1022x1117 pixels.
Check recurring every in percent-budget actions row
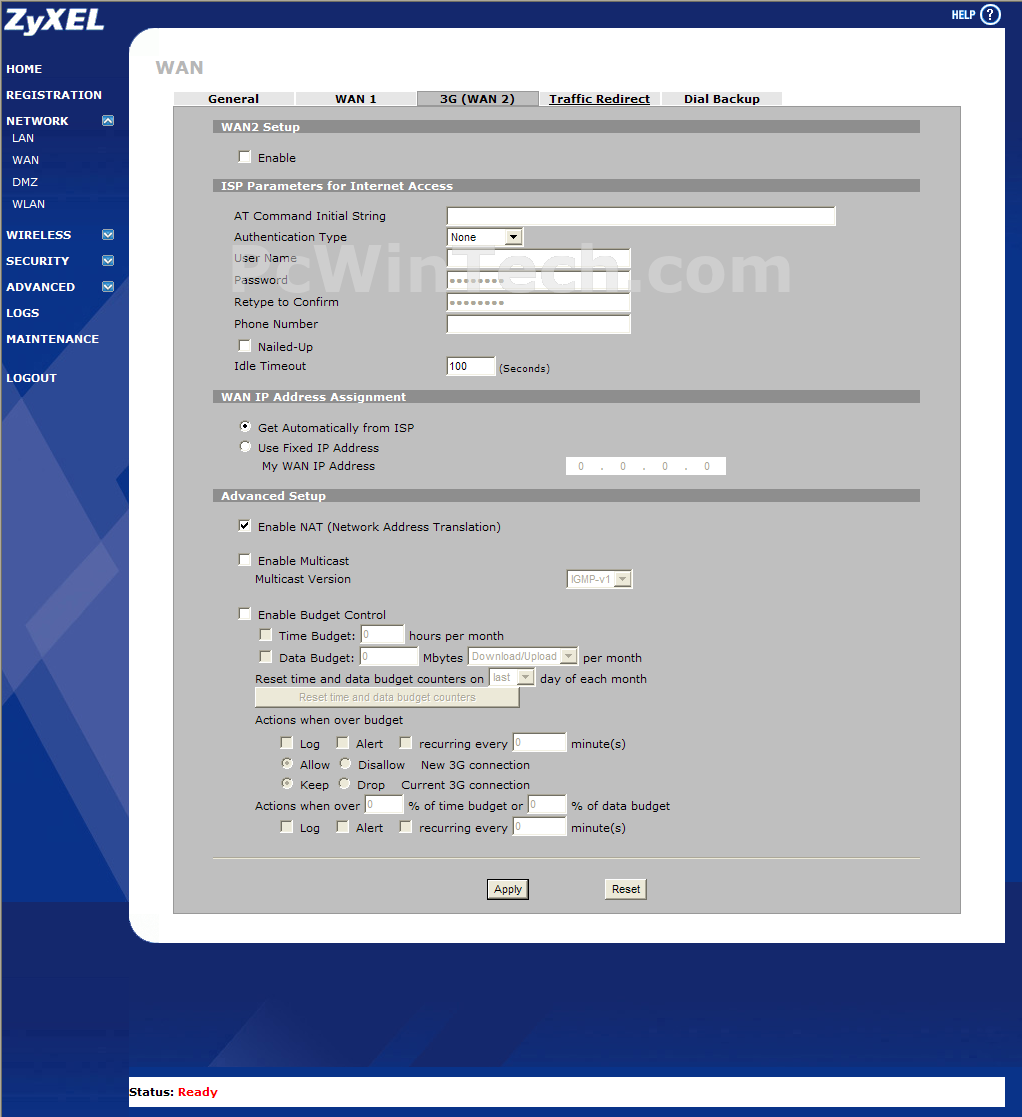[406, 827]
